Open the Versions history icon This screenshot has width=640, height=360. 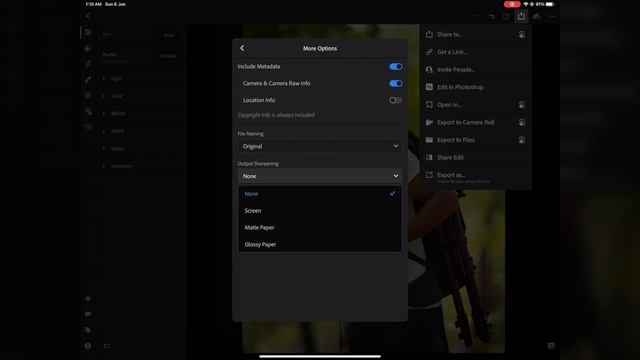[x=88, y=127]
